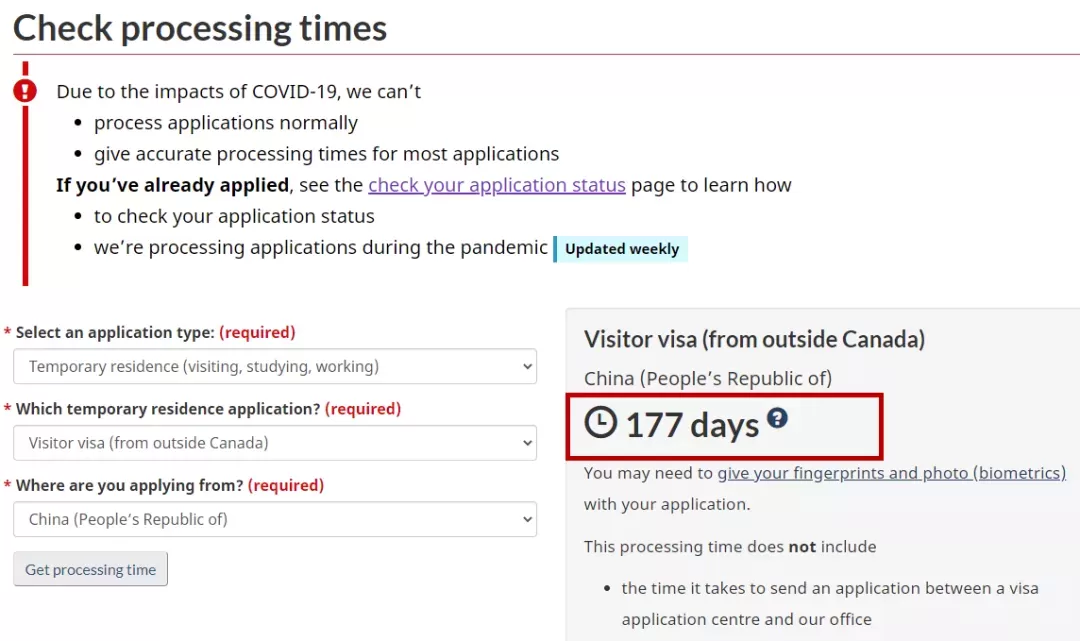Open the question mark help icon
Viewport: 1080px width, 641px height.
point(777,418)
